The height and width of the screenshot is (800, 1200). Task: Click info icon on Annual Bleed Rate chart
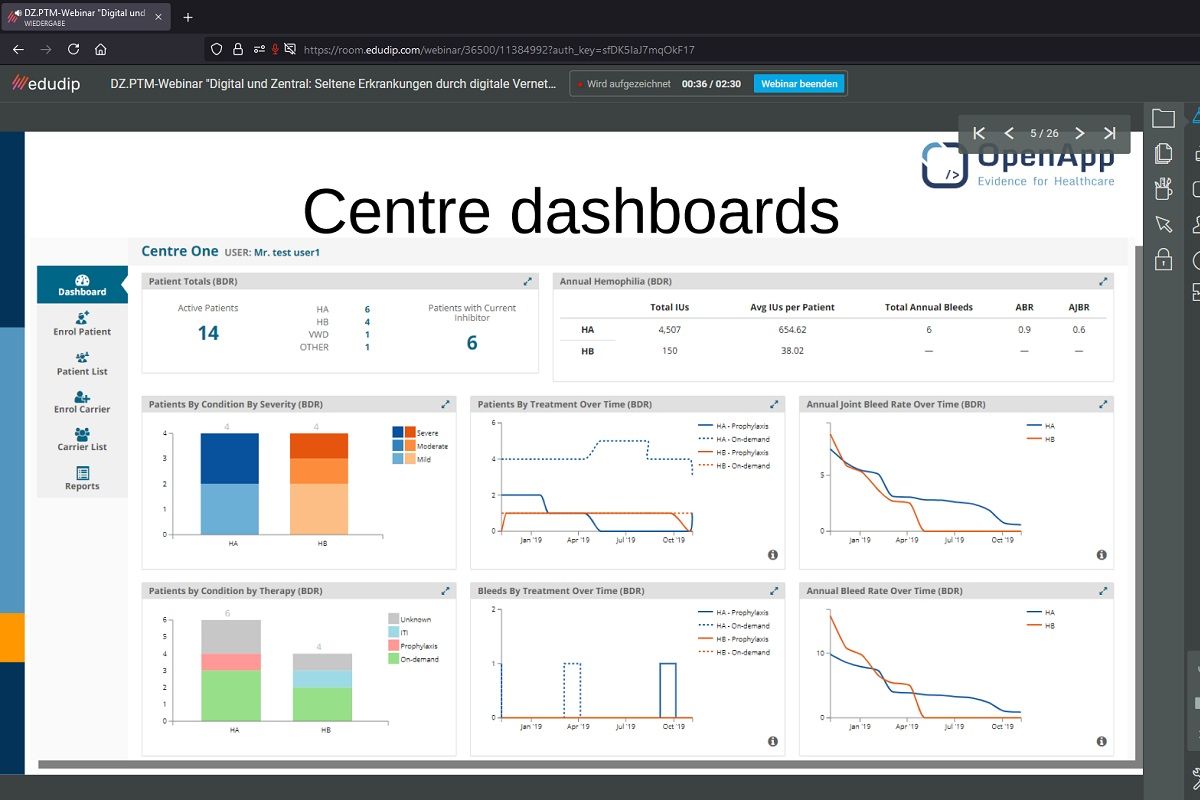[x=1101, y=742]
